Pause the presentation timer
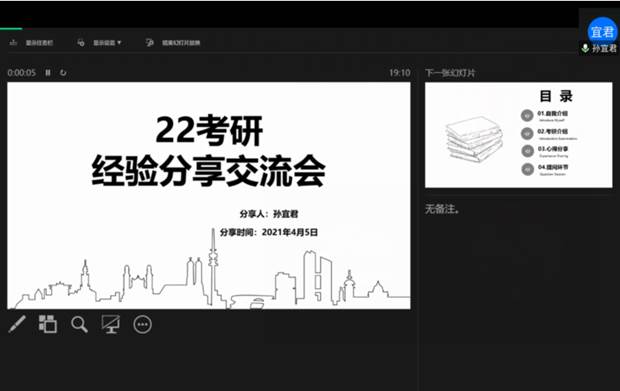The height and width of the screenshot is (391, 620). [48, 73]
